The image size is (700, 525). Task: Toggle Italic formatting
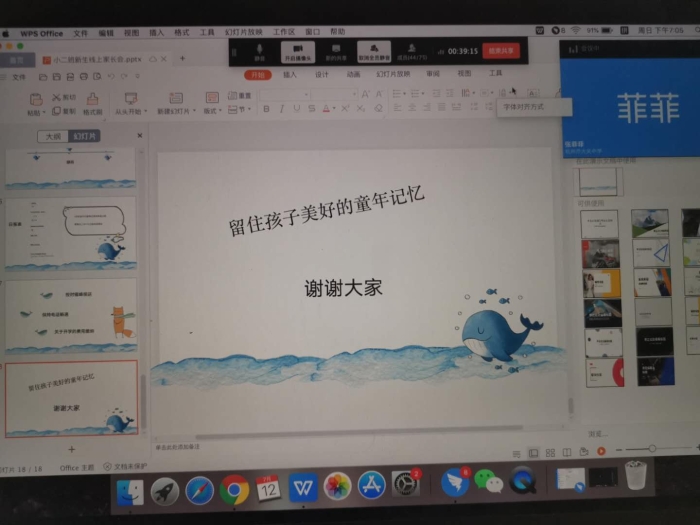pos(281,109)
